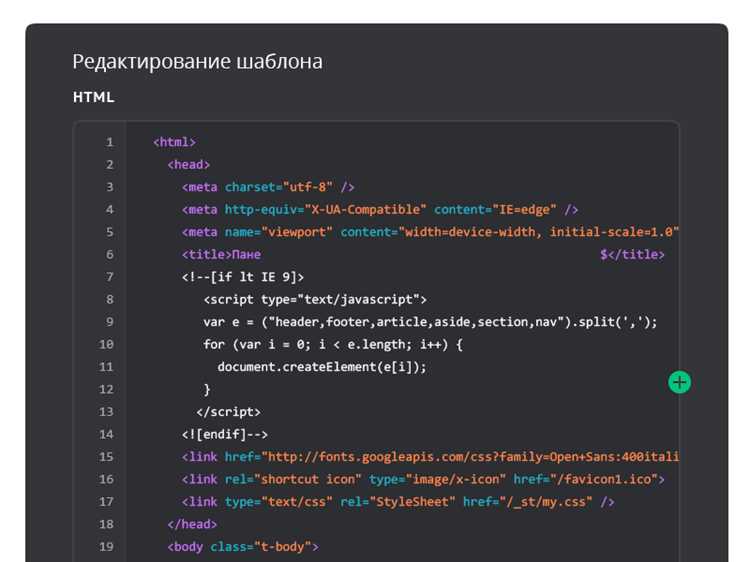Click the charset="utf-8" meta line
Viewport: 750px width, 562px height.
[x=268, y=187]
